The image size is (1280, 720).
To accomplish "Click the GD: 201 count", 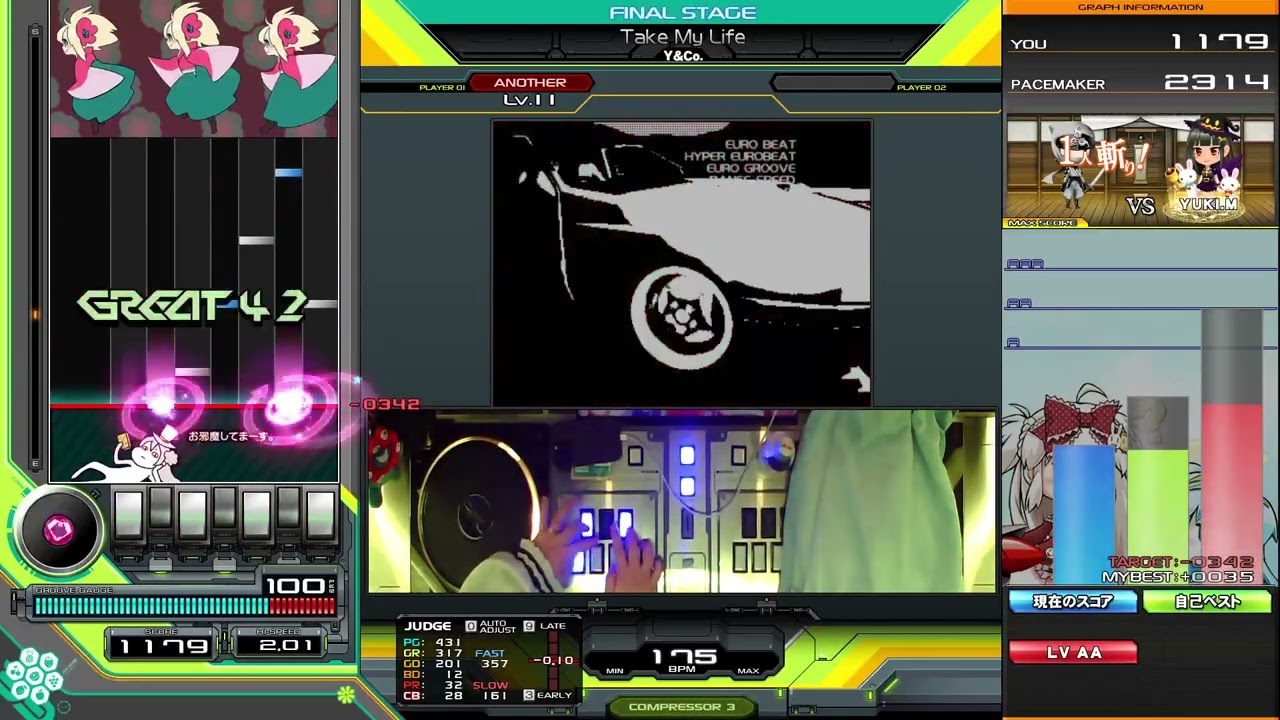I will point(432,664).
